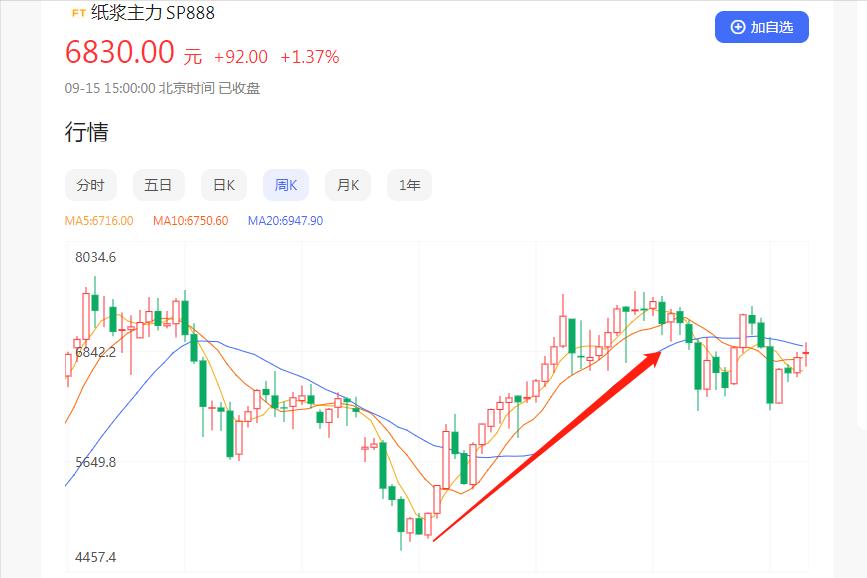
Task: Select the 五日 chart tab
Action: tap(158, 185)
